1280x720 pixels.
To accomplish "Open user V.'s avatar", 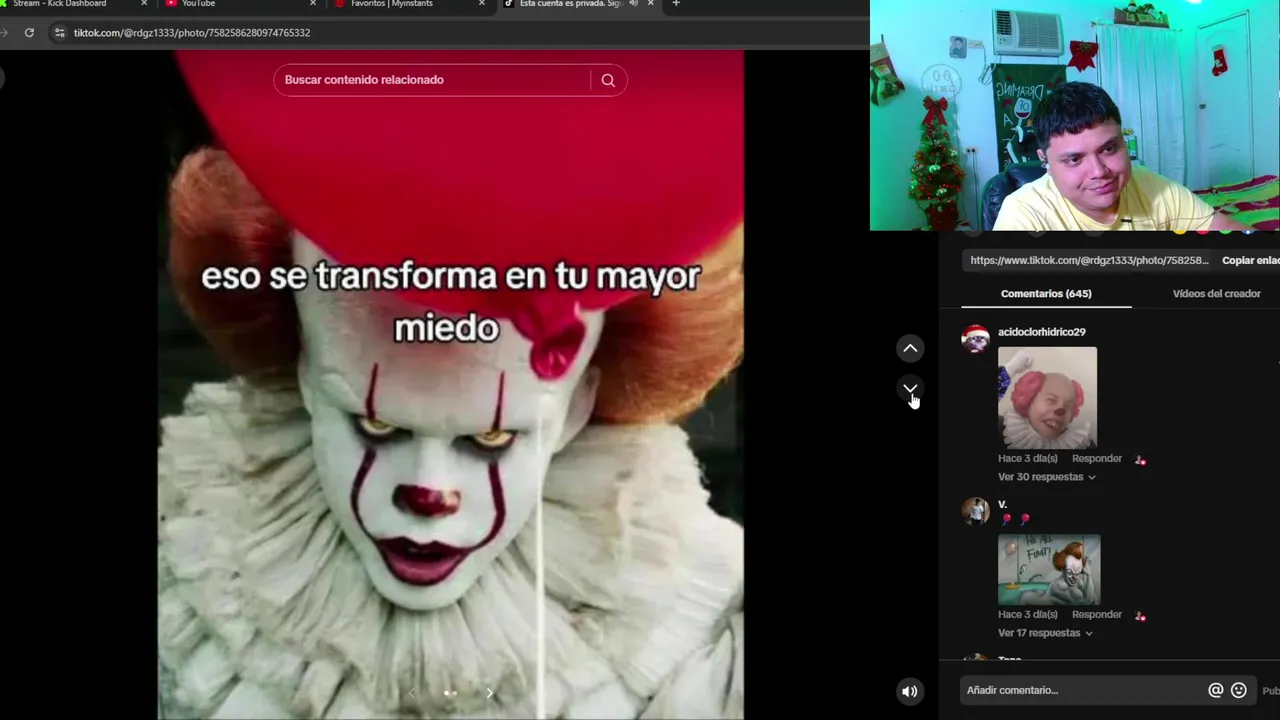I will [975, 511].
